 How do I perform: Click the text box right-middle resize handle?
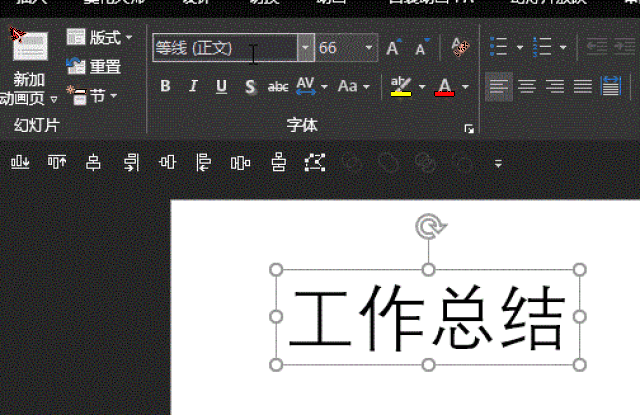580,317
